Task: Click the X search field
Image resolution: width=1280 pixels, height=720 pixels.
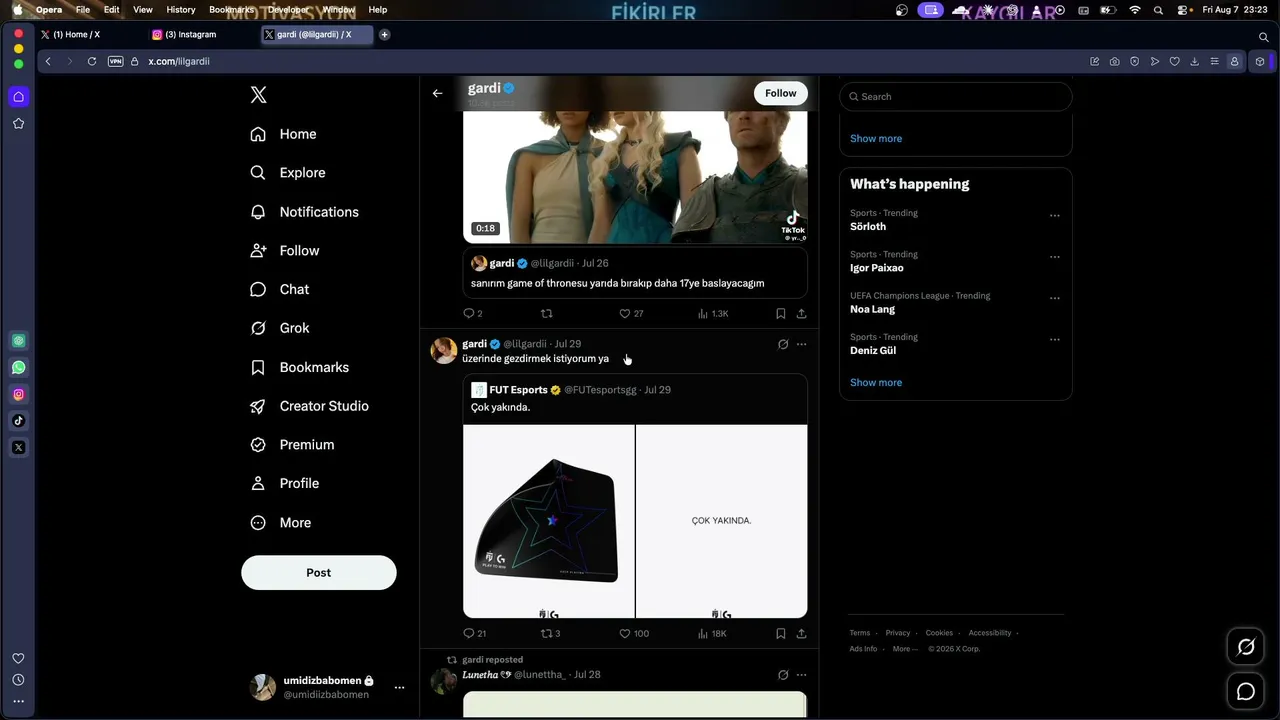Action: coord(956,97)
